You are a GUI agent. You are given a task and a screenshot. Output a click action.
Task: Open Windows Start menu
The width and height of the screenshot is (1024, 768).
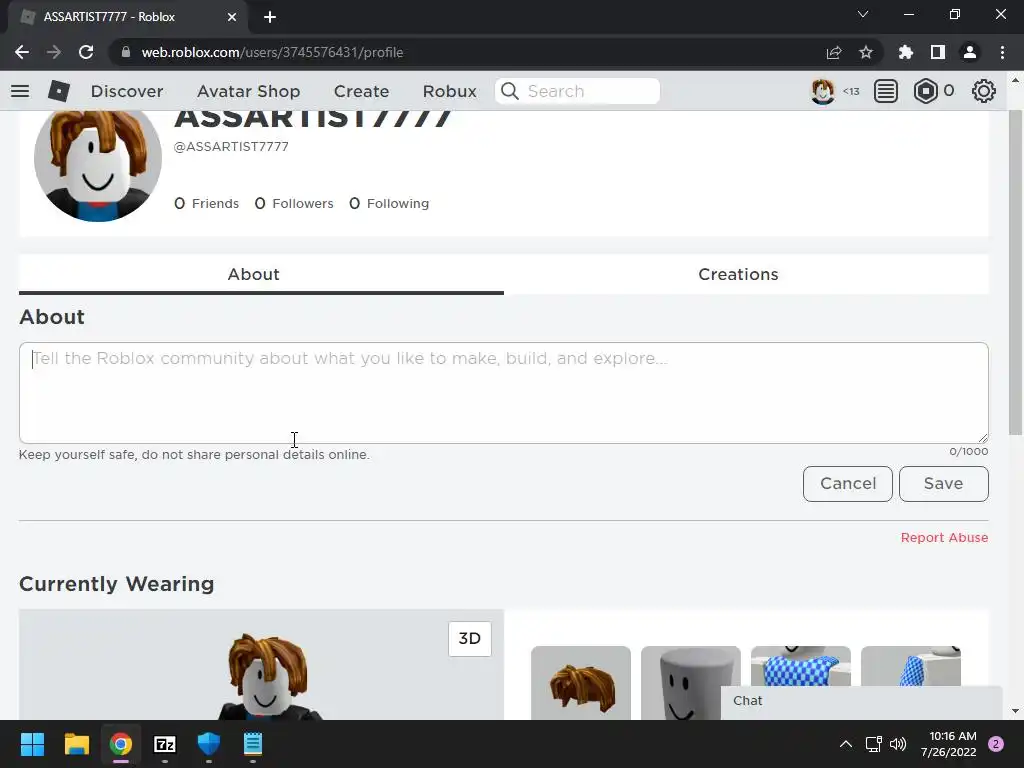(x=32, y=744)
